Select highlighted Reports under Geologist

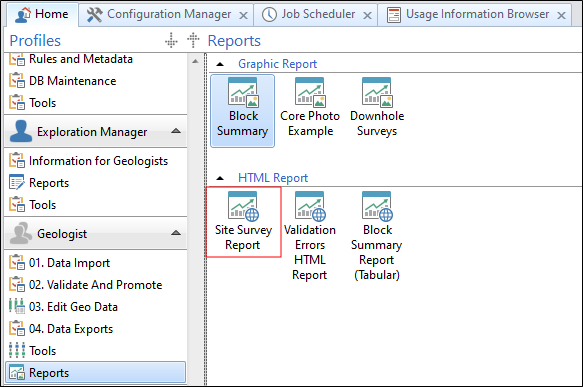pos(96,373)
